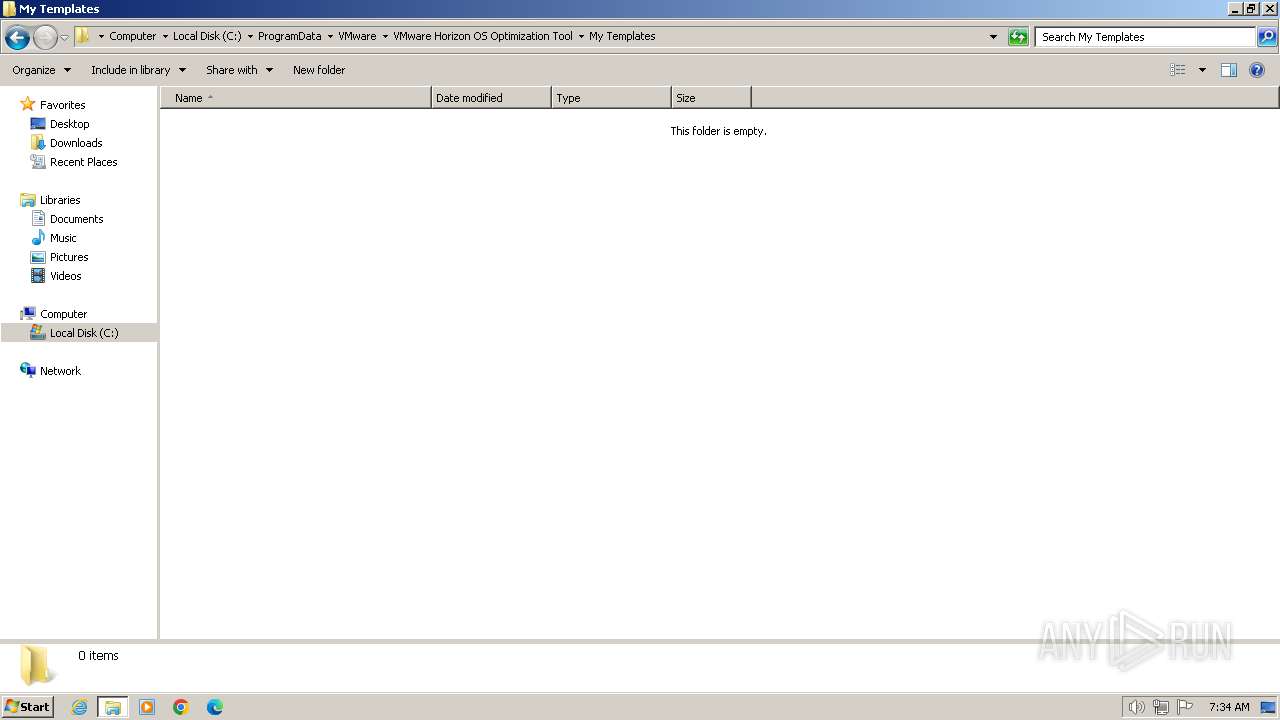This screenshot has width=1280, height=720.
Task: Select Favorites in the navigation pane
Action: (x=62, y=105)
